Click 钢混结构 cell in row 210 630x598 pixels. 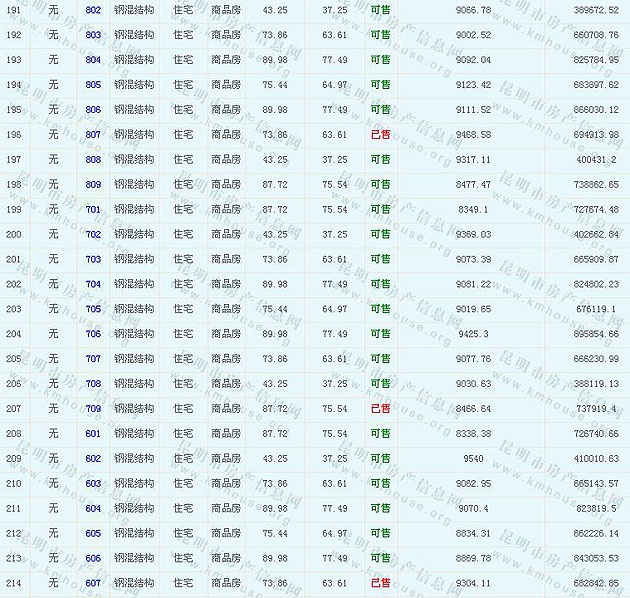tap(134, 484)
